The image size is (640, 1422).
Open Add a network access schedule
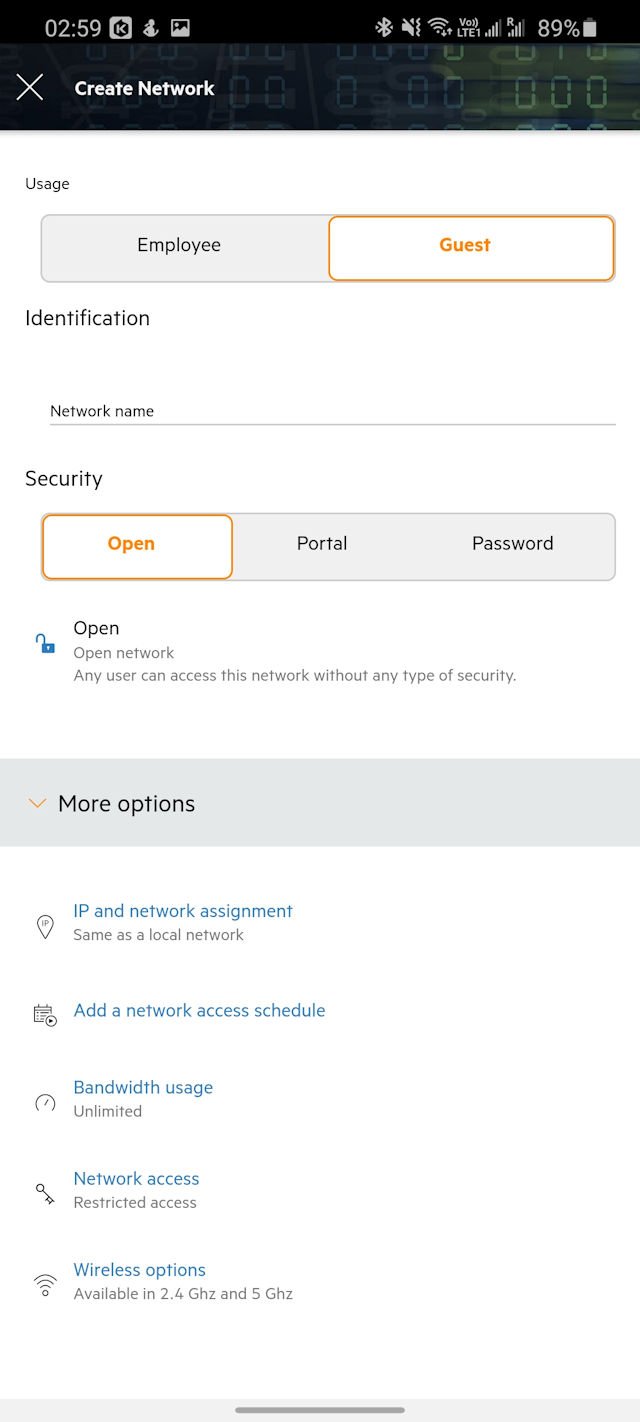[199, 1010]
